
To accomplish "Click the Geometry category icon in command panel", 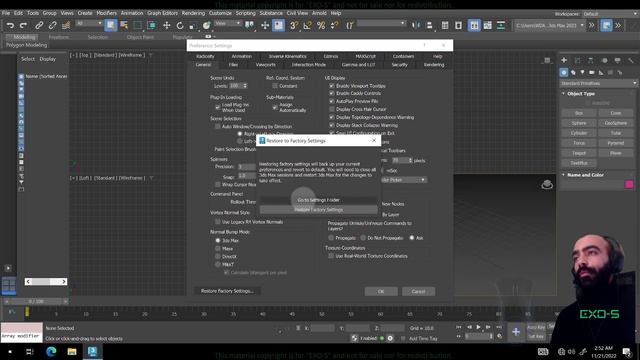I will point(564,73).
